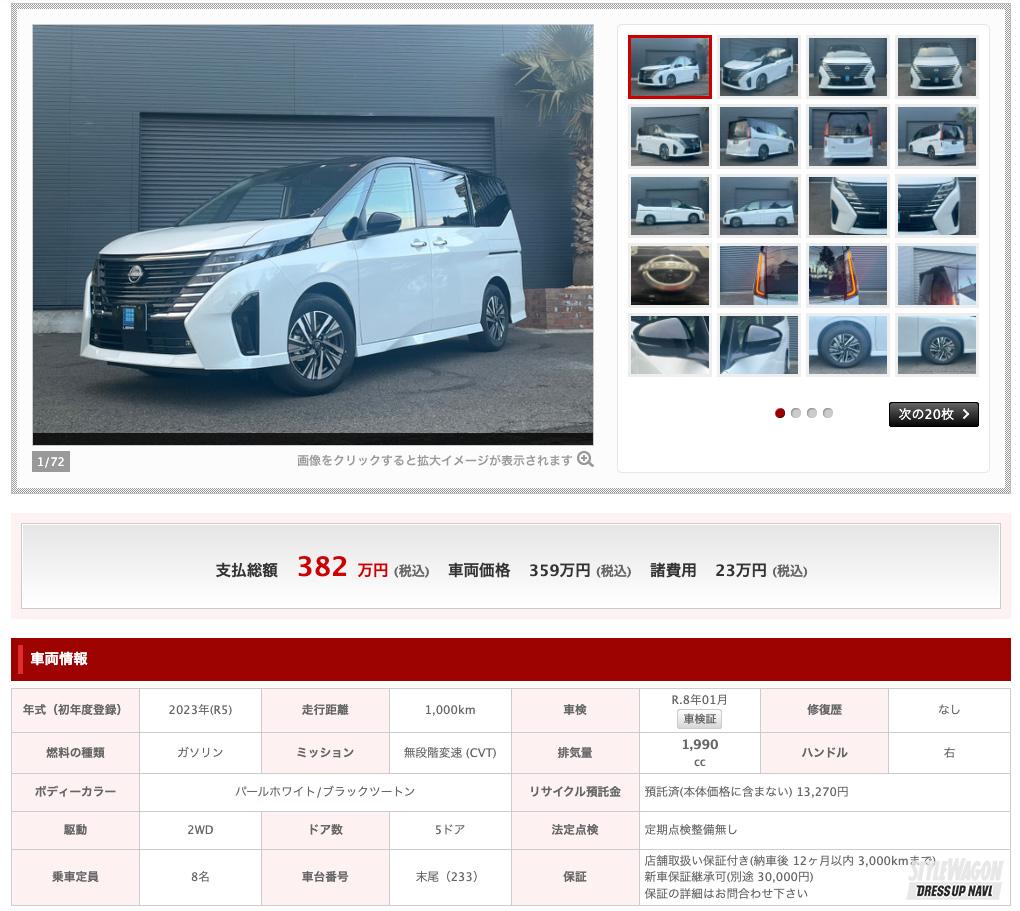Open the red-bordered selected thumbnail
Image resolution: width=1020 pixels, height=911 pixels.
[670, 67]
